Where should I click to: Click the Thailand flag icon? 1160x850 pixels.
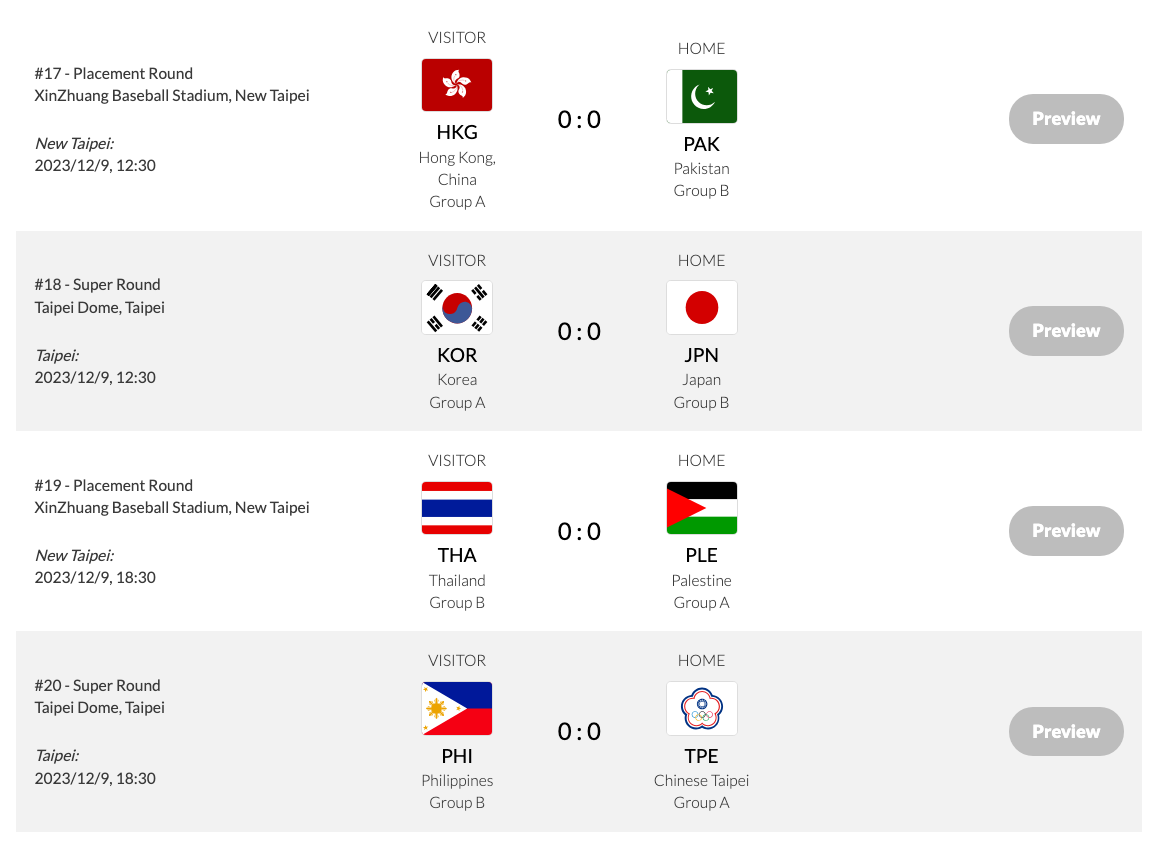[x=457, y=508]
